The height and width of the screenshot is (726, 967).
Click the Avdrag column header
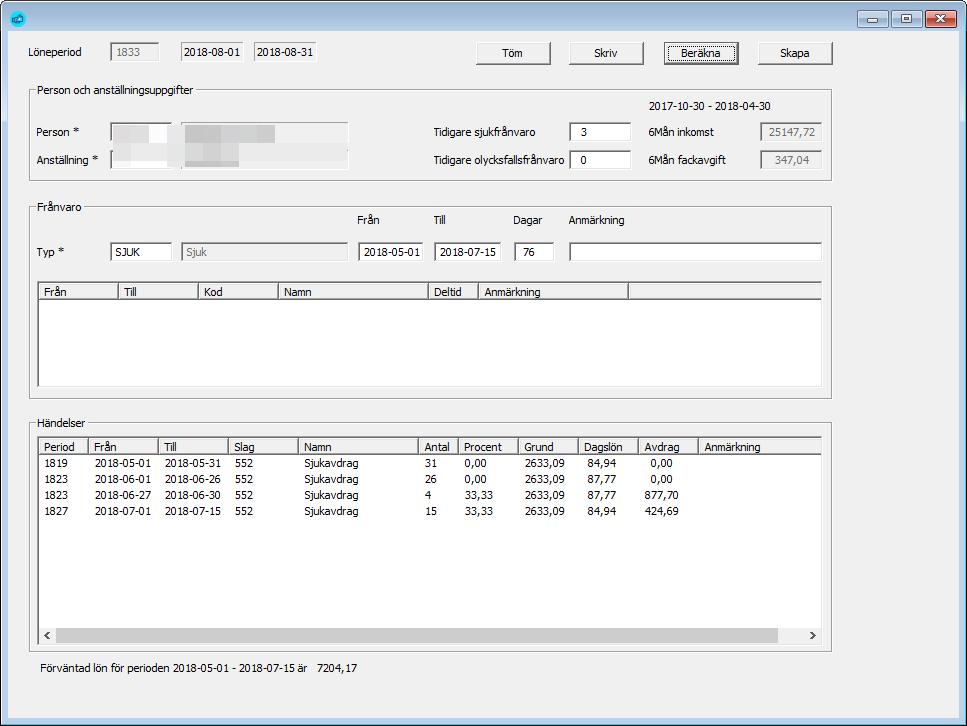pyautogui.click(x=668, y=447)
